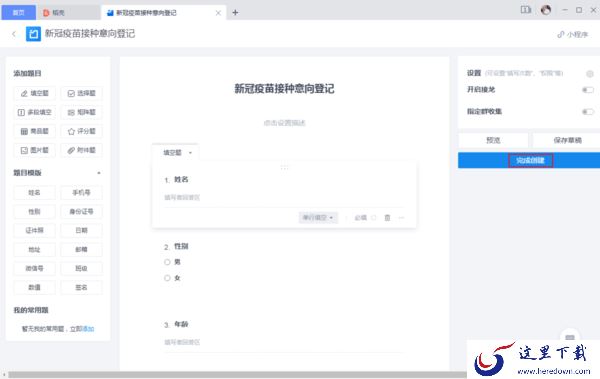Click the answer field under 年龄
600x379 pixels.
(284, 342)
